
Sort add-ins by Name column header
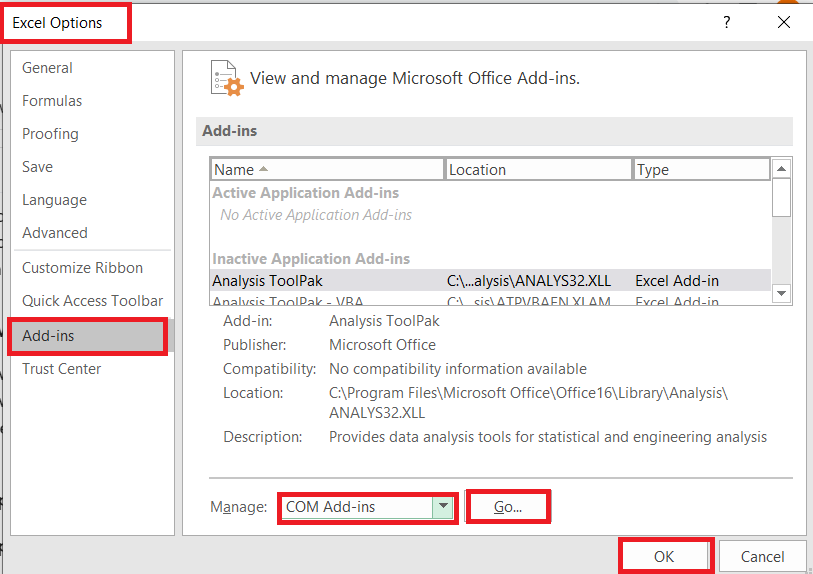(x=327, y=170)
